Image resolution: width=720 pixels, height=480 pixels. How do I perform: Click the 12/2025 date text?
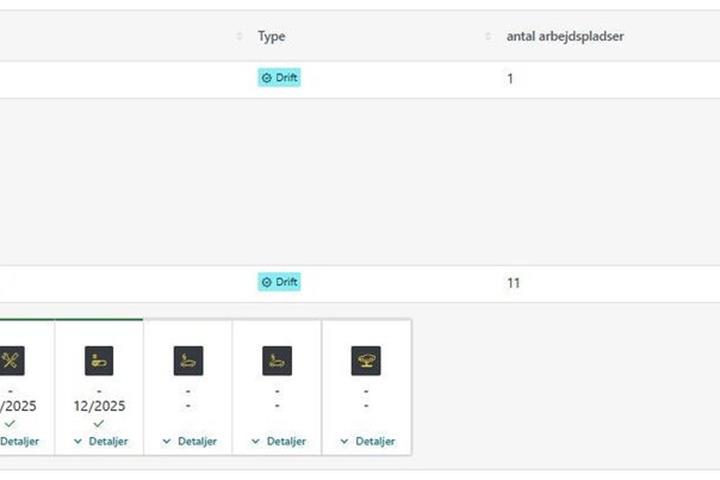click(99, 406)
